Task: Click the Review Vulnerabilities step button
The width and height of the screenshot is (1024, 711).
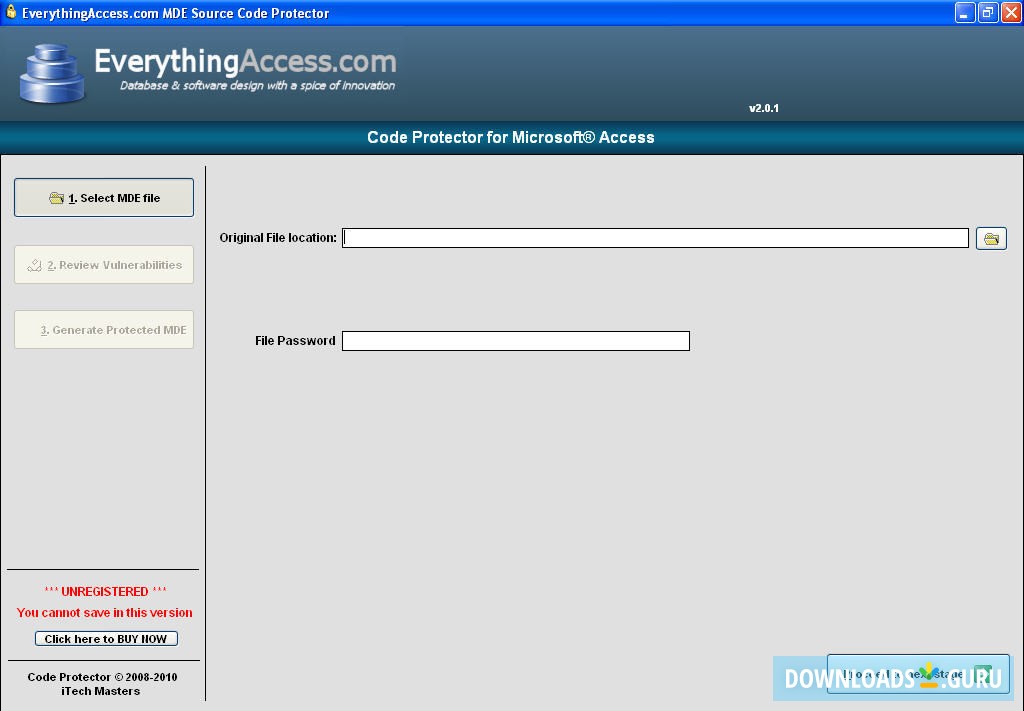Action: [x=104, y=264]
